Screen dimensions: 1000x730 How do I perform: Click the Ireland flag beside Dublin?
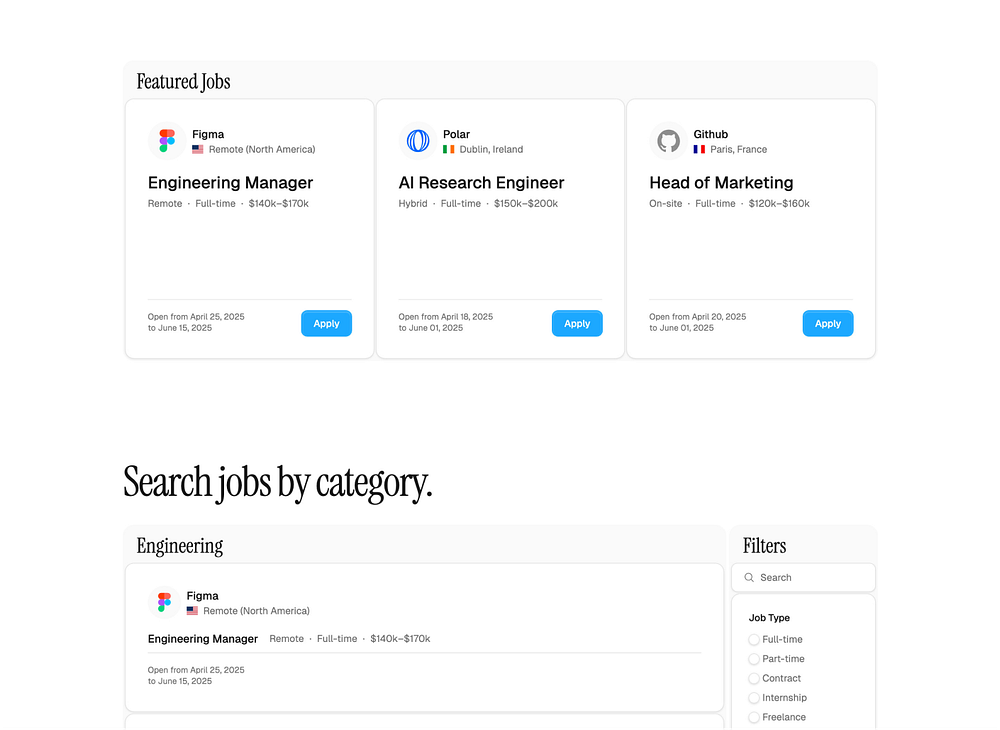(x=449, y=149)
